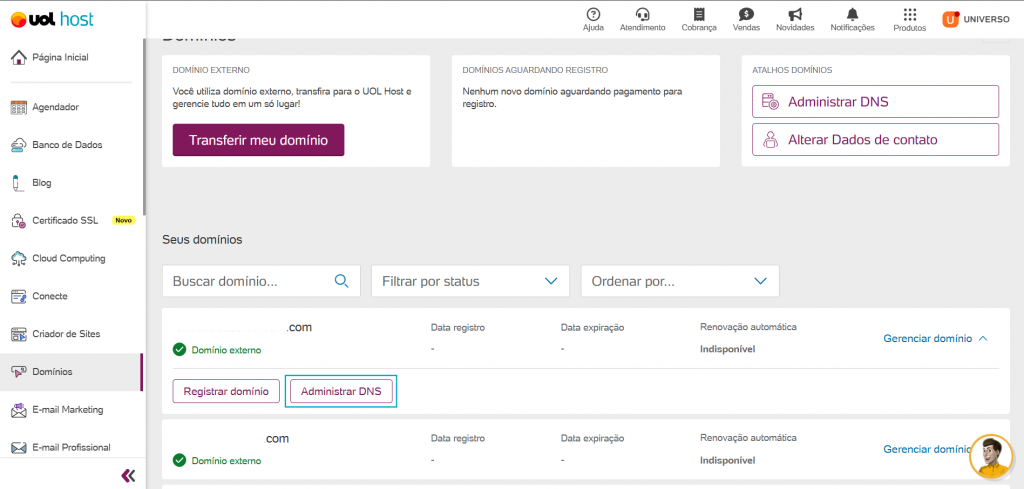The width and height of the screenshot is (1024, 489).
Task: Open the Notificações bell icon
Action: (x=852, y=15)
